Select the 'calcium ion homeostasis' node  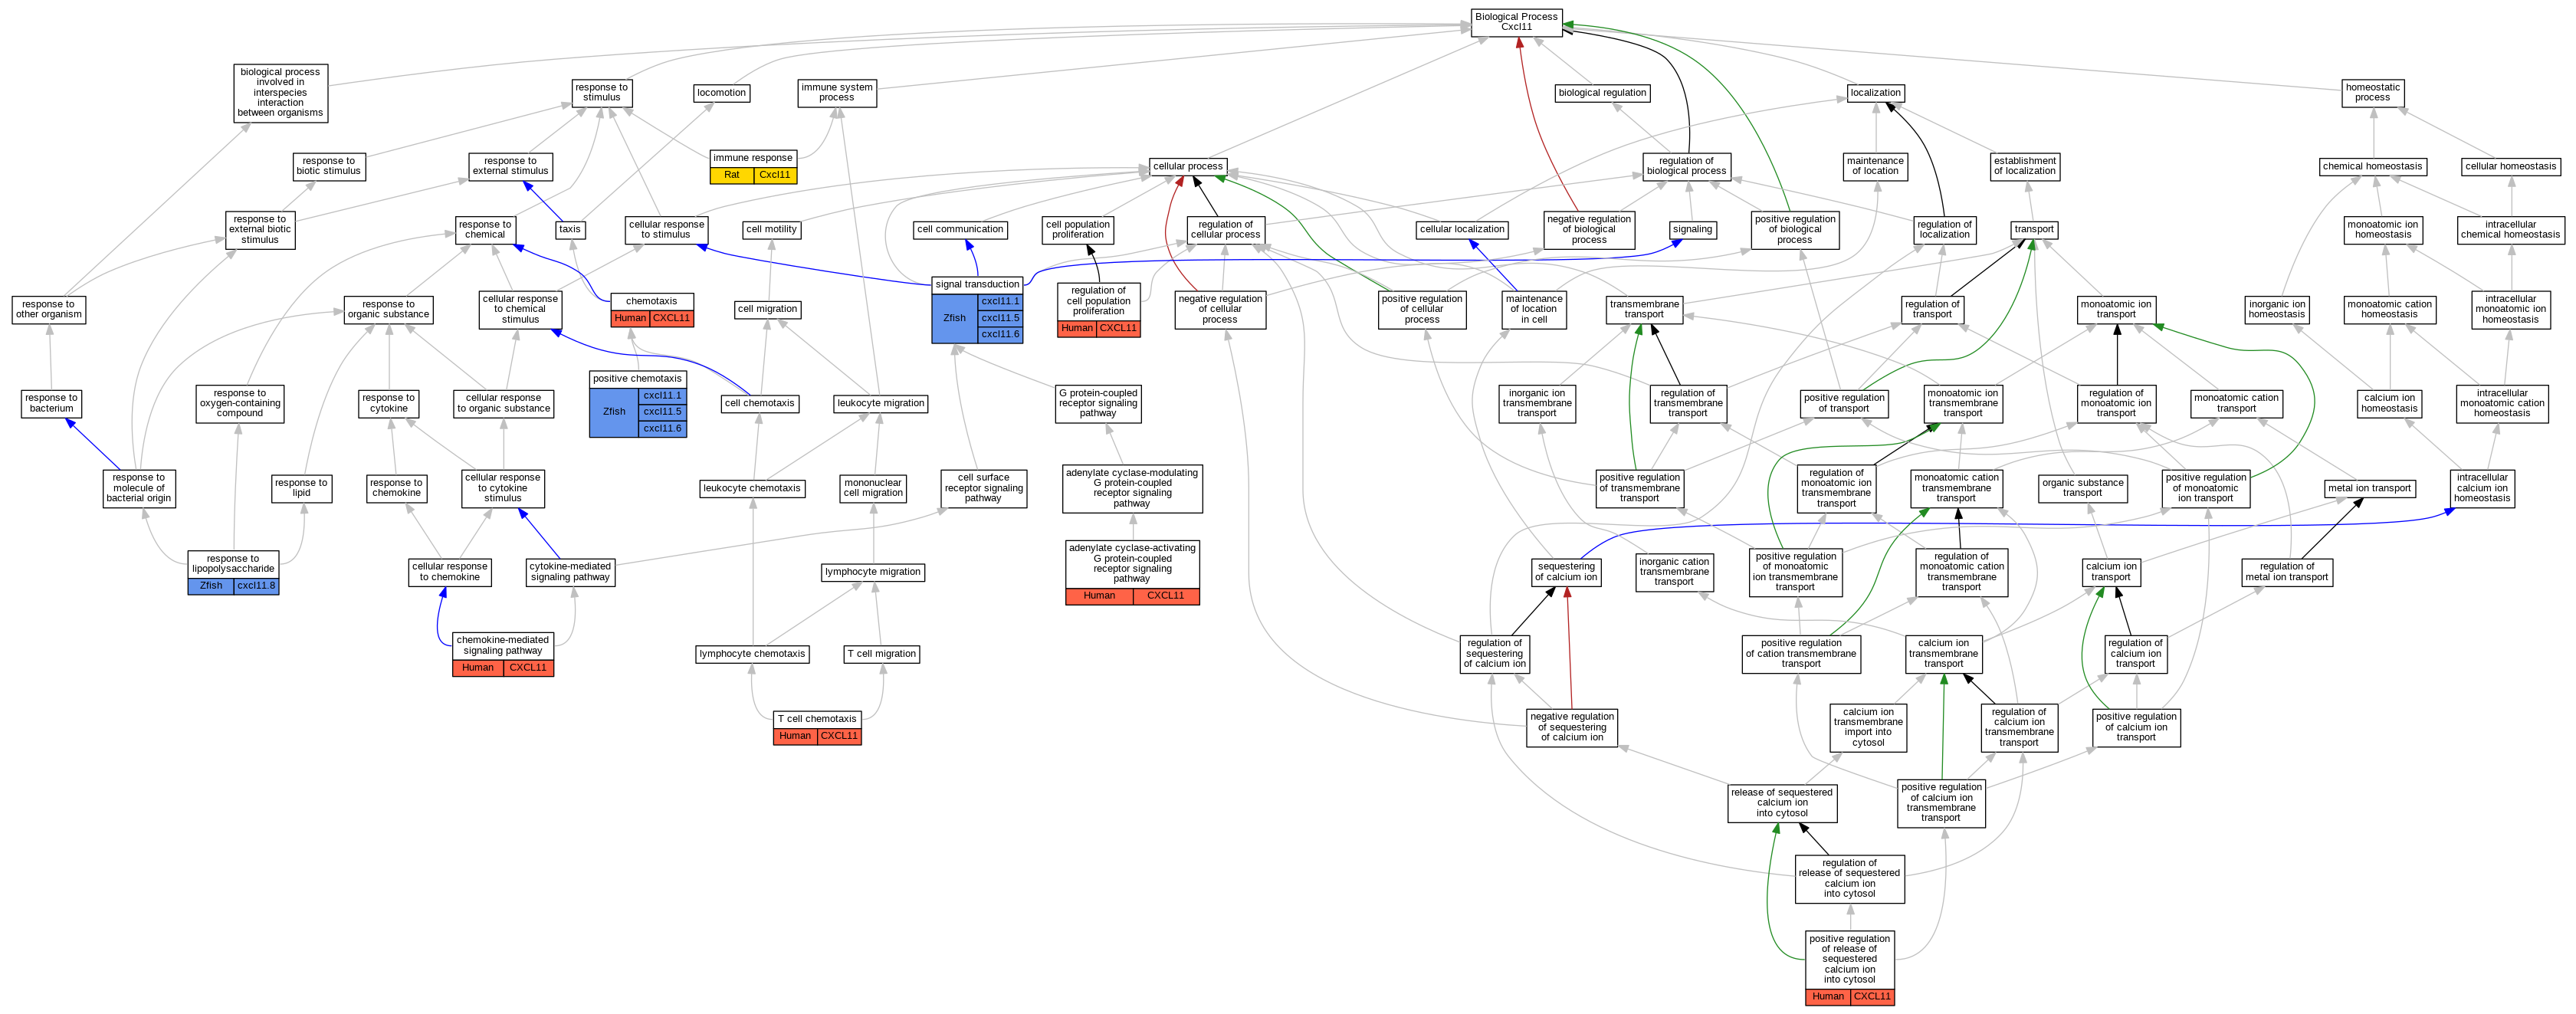tap(2390, 404)
